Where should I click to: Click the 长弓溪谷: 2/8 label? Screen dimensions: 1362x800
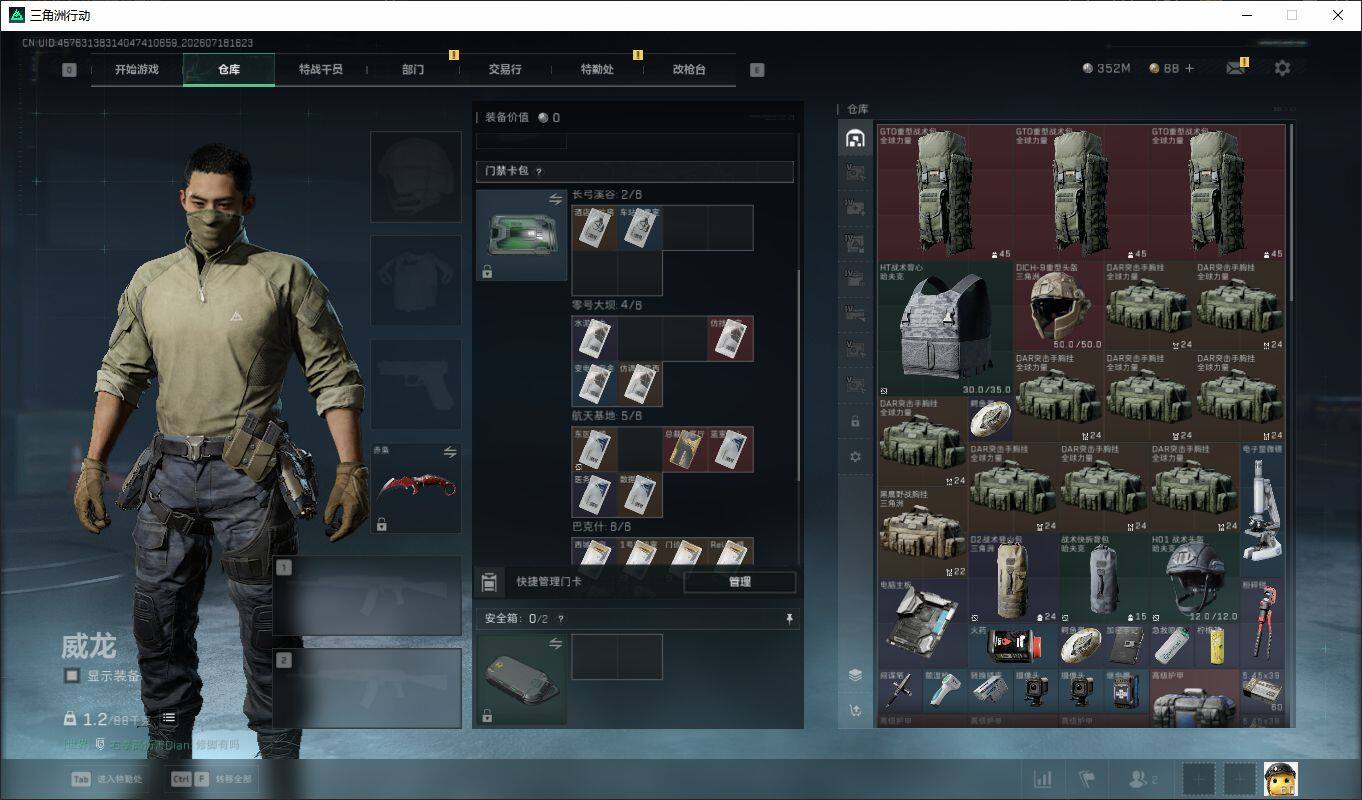click(x=607, y=195)
